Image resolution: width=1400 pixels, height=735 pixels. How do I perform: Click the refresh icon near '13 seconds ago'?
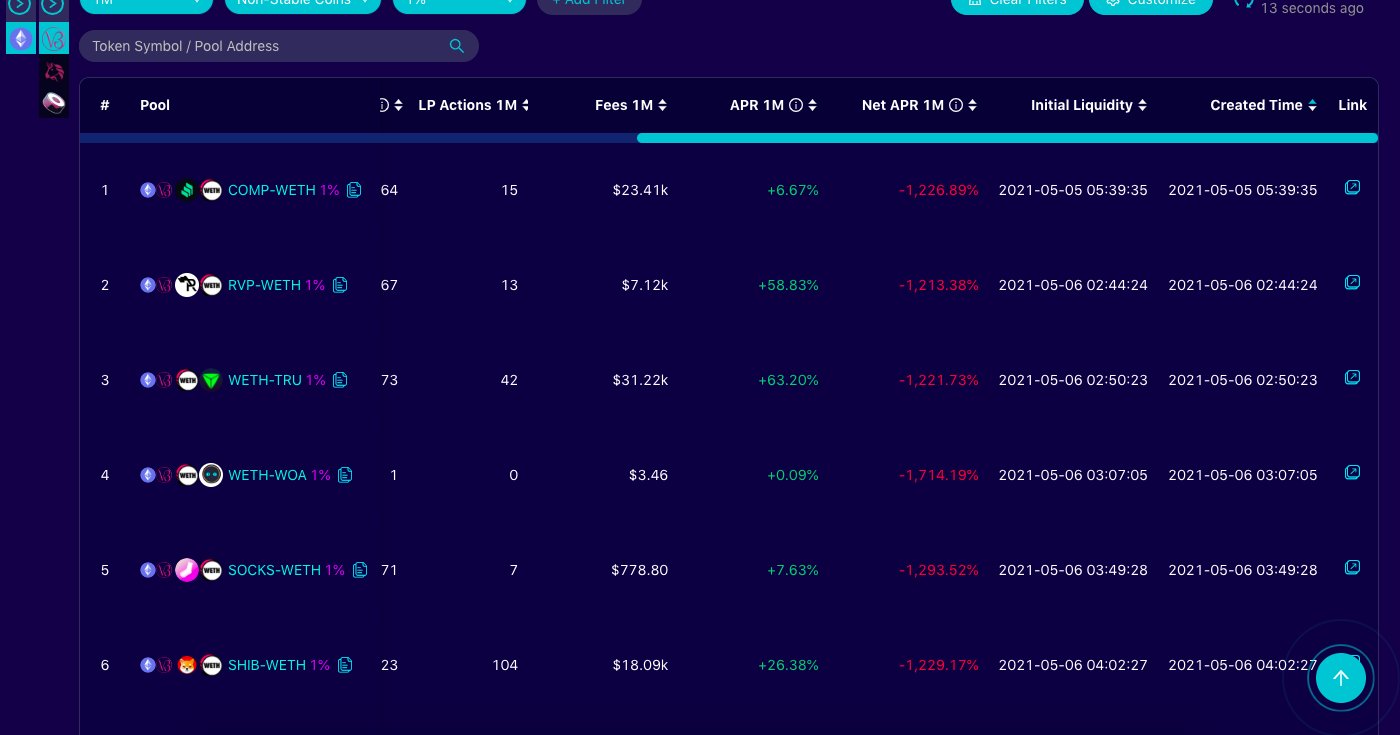(1243, 6)
